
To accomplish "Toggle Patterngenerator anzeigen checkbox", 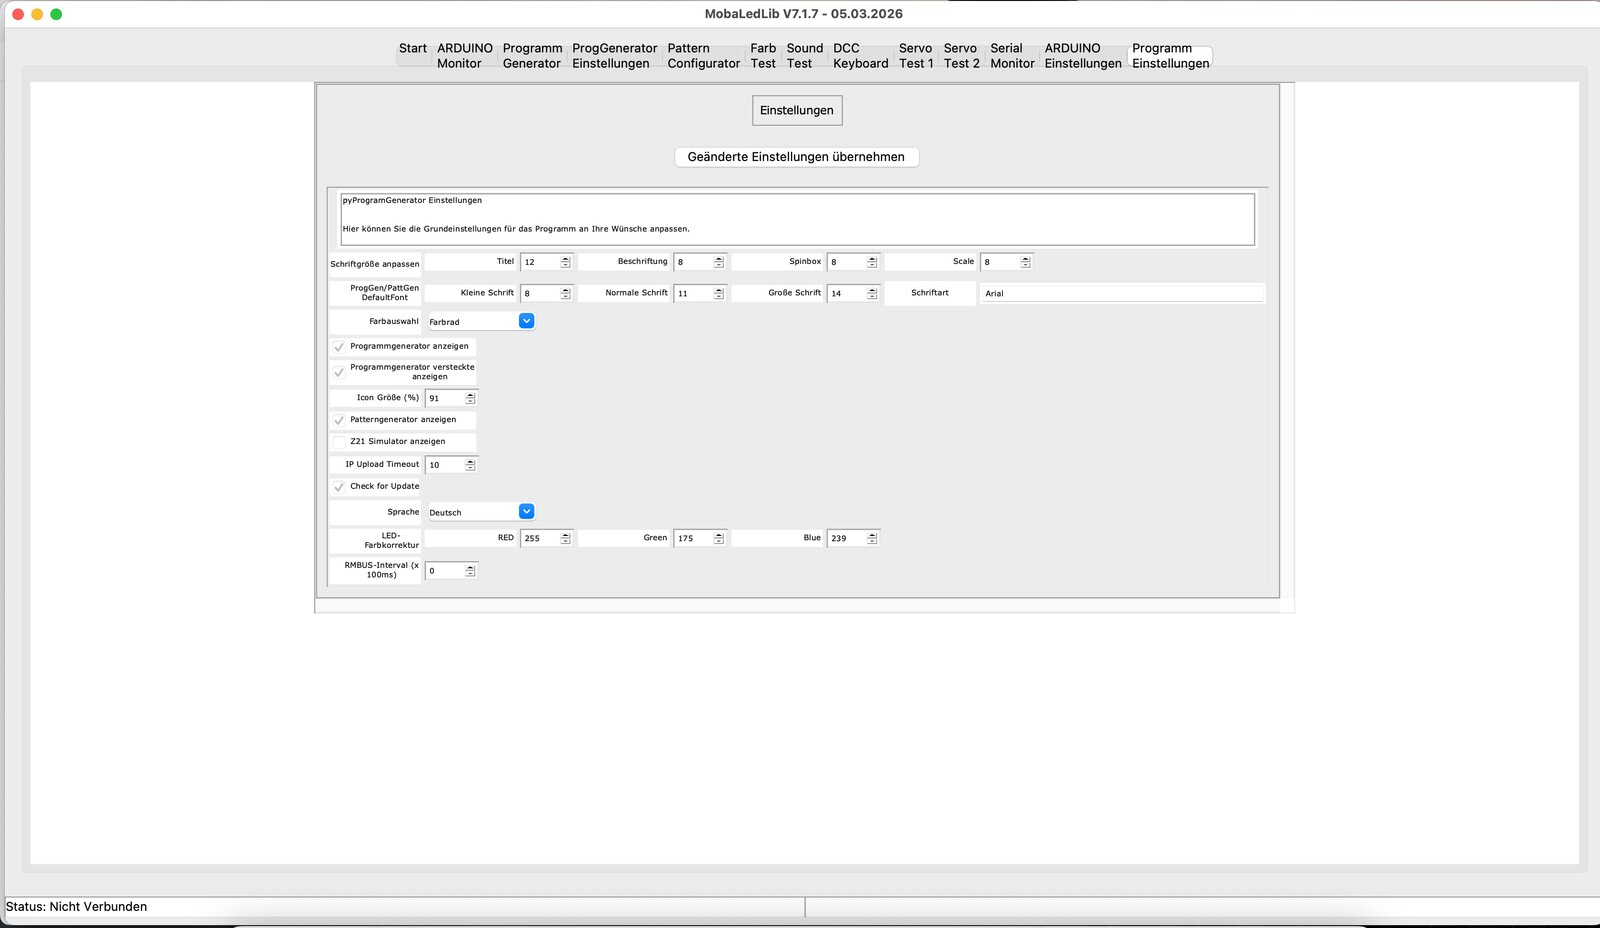I will (339, 420).
